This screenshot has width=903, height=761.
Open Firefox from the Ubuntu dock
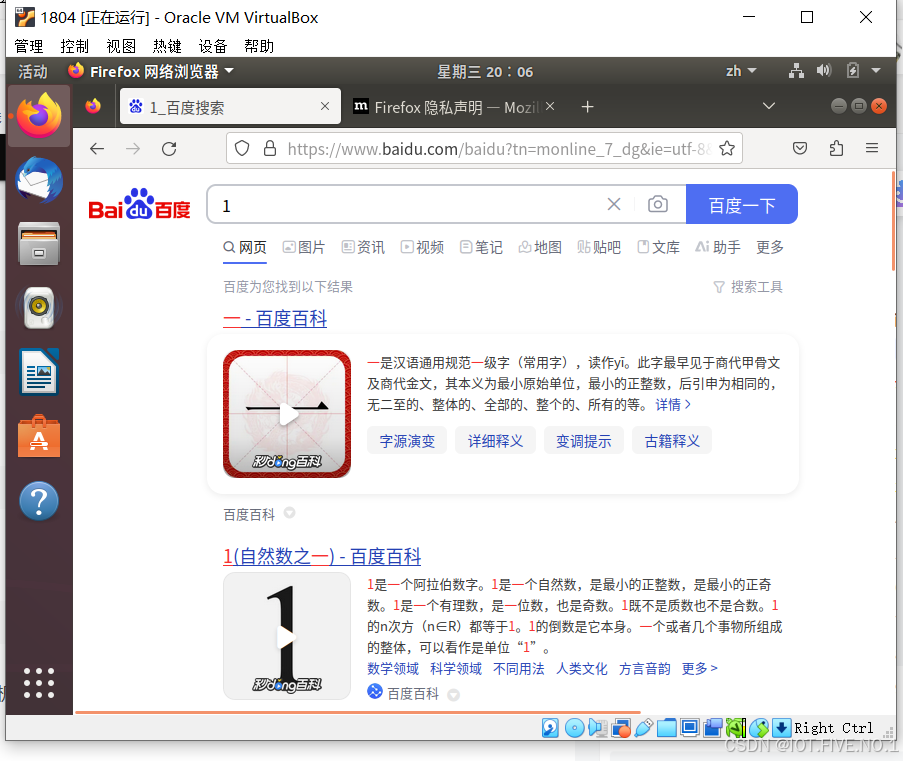[39, 116]
